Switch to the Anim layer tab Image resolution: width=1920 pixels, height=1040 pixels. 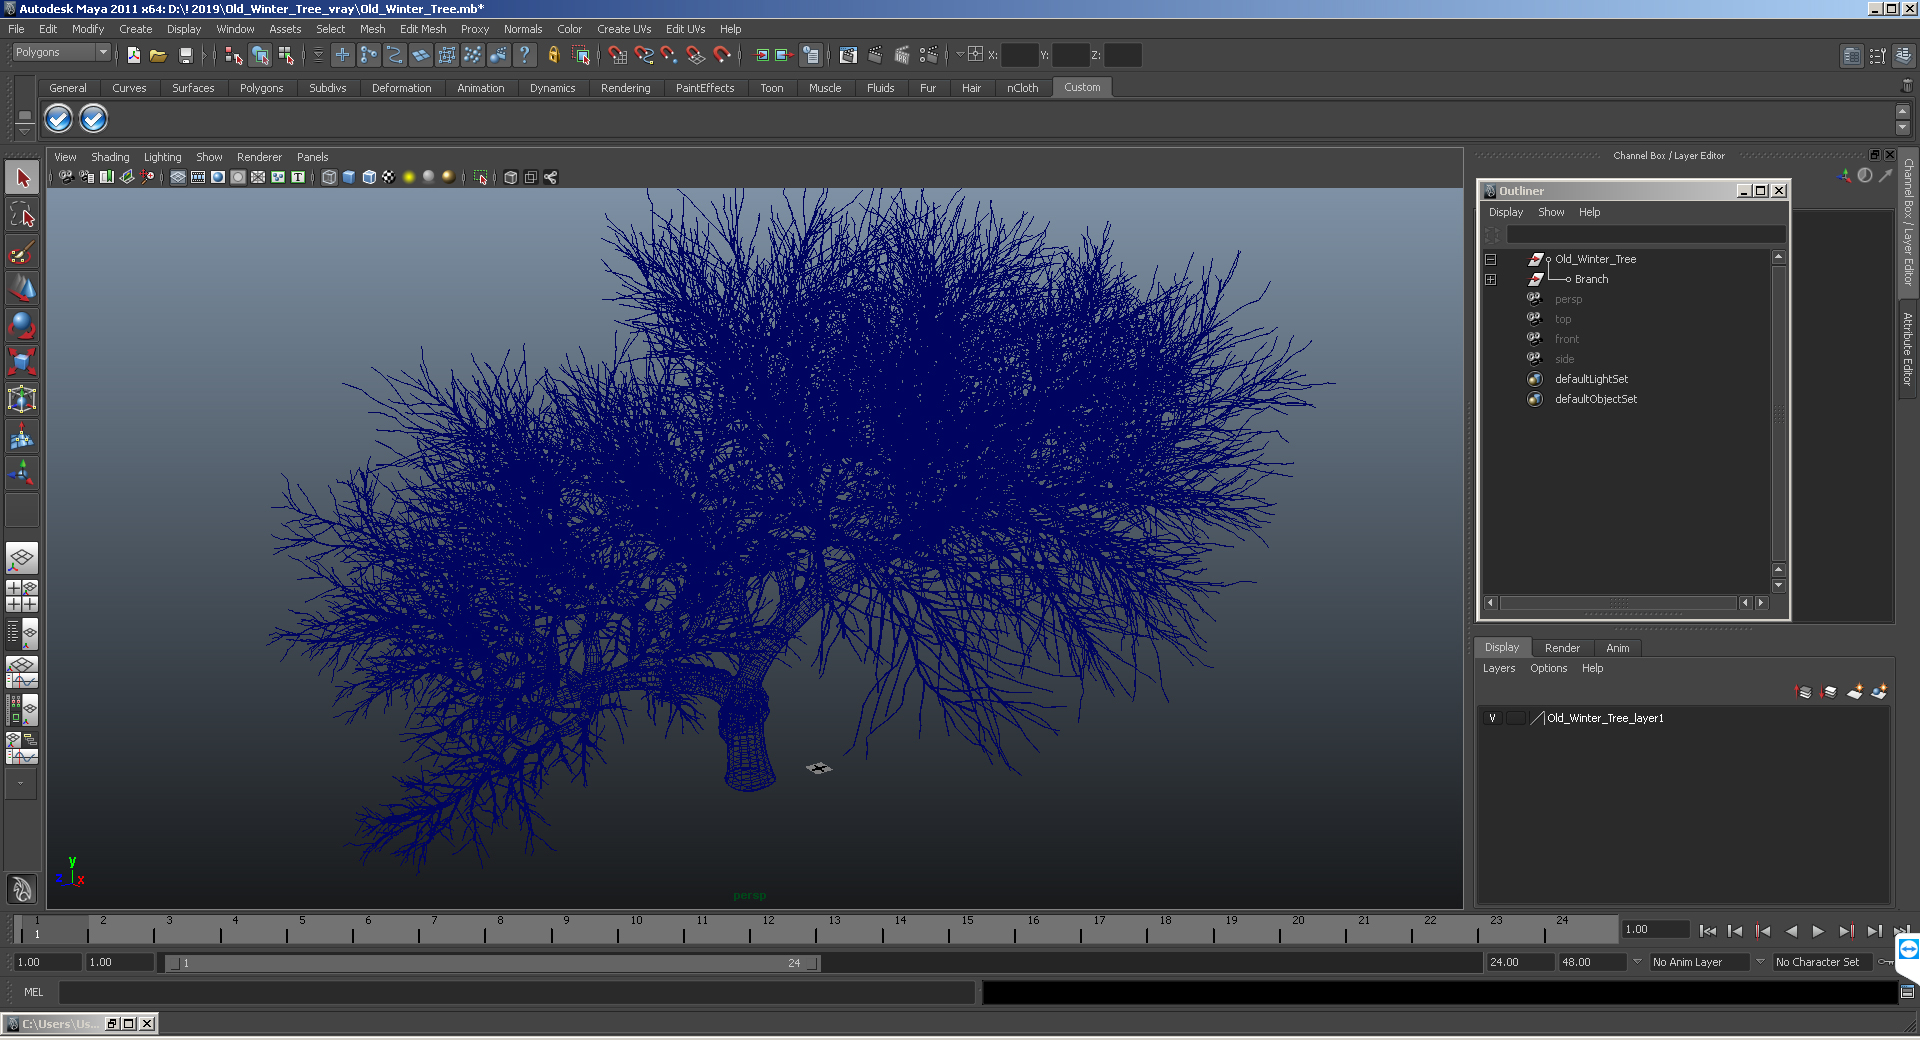(x=1617, y=648)
